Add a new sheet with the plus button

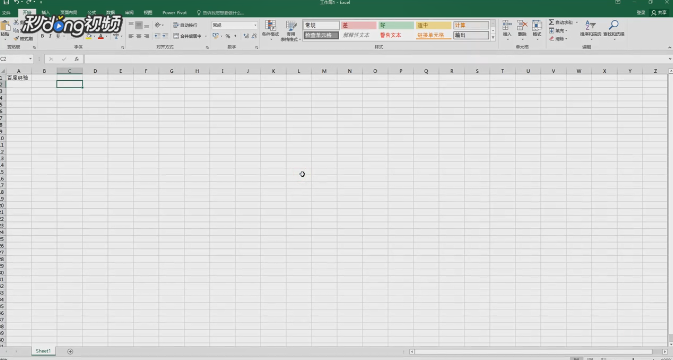coord(70,351)
